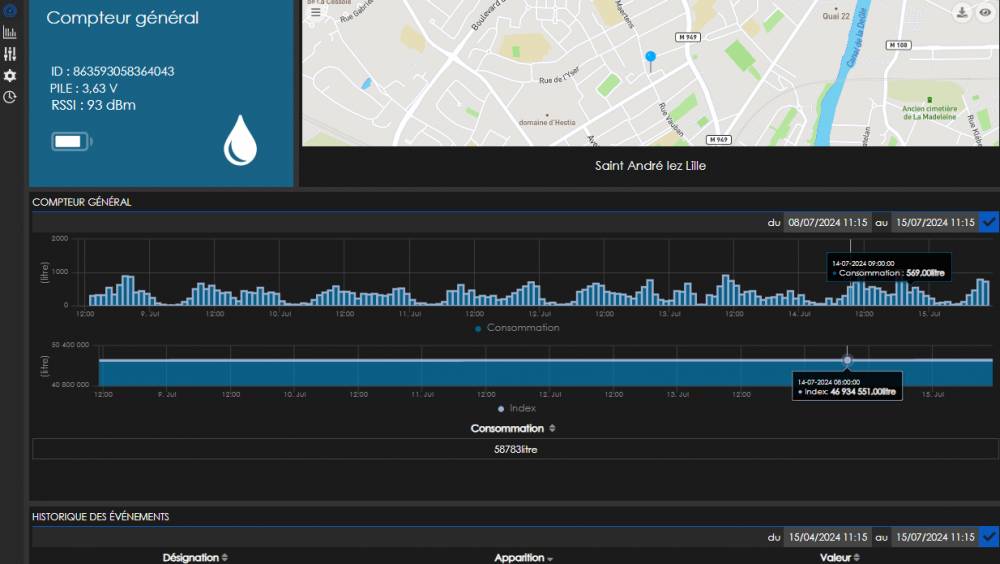Open the gear configuration sidebar icon

coord(10,75)
